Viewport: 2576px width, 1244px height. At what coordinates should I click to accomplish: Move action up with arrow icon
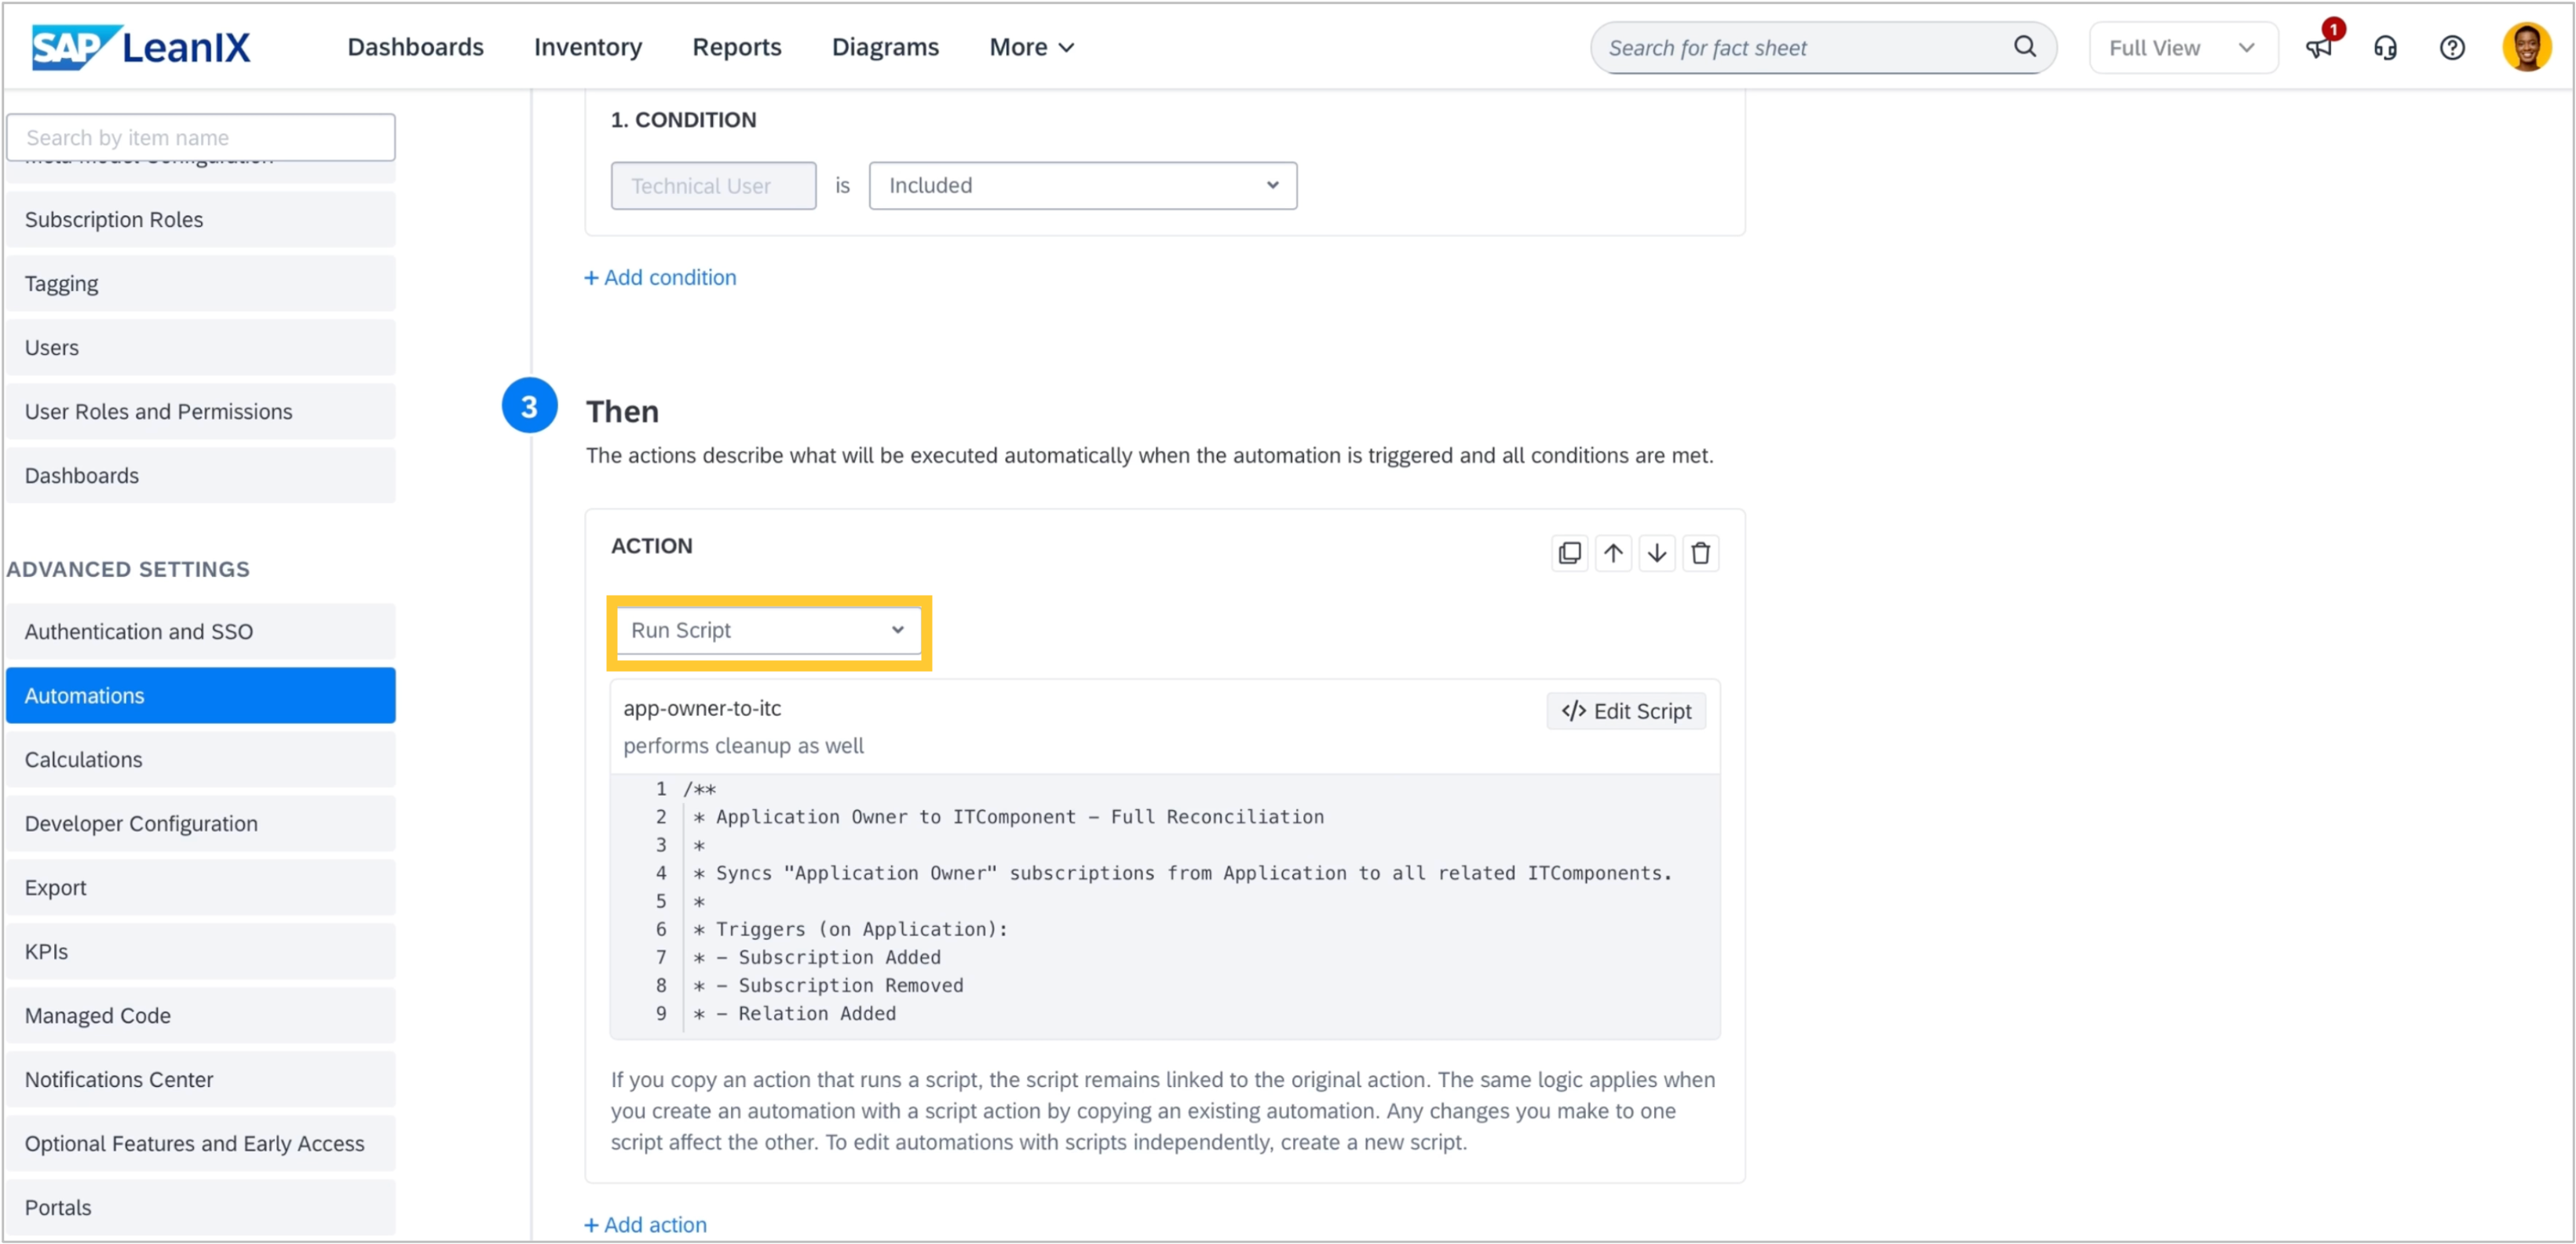[1613, 553]
